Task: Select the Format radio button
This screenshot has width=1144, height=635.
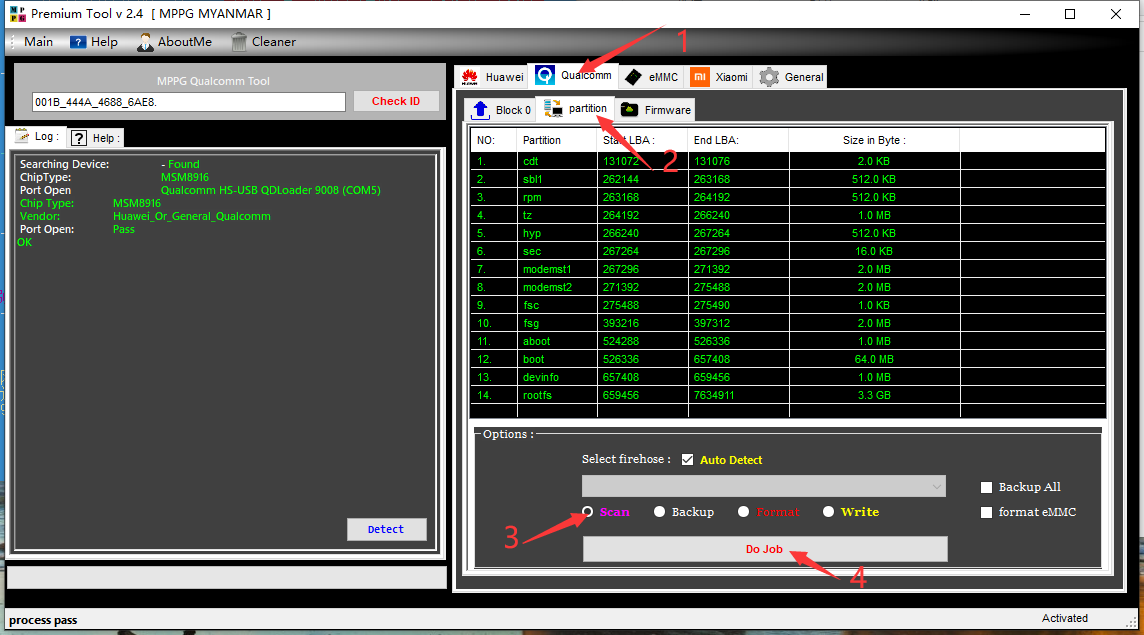Action: 743,512
